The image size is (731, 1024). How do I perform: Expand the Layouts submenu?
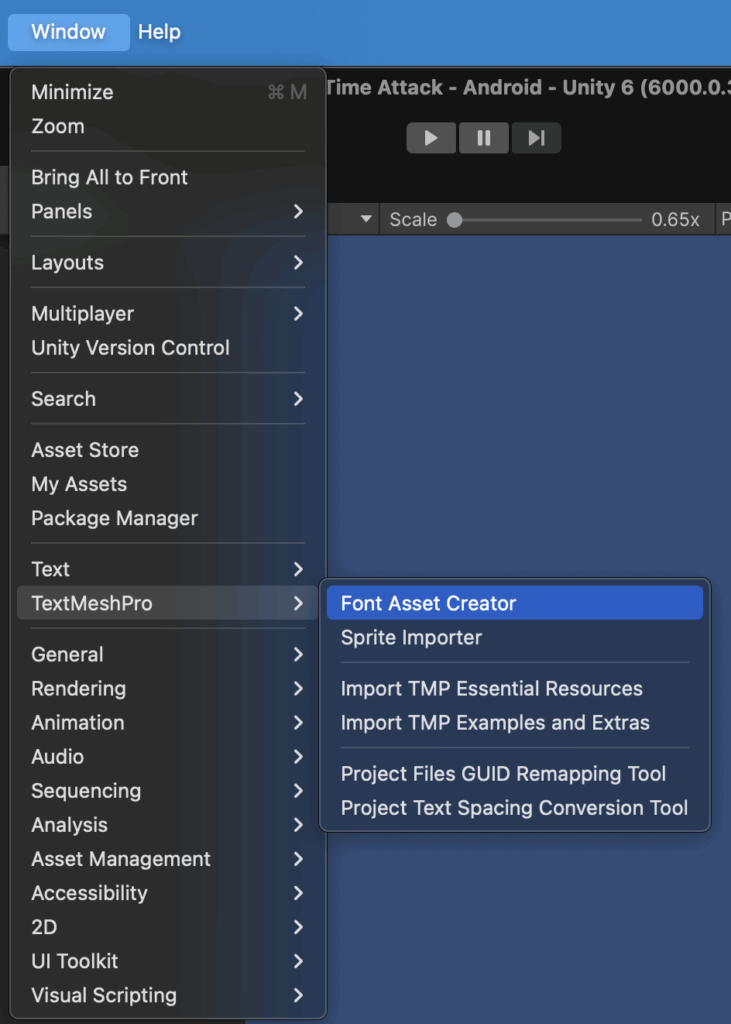pos(168,263)
